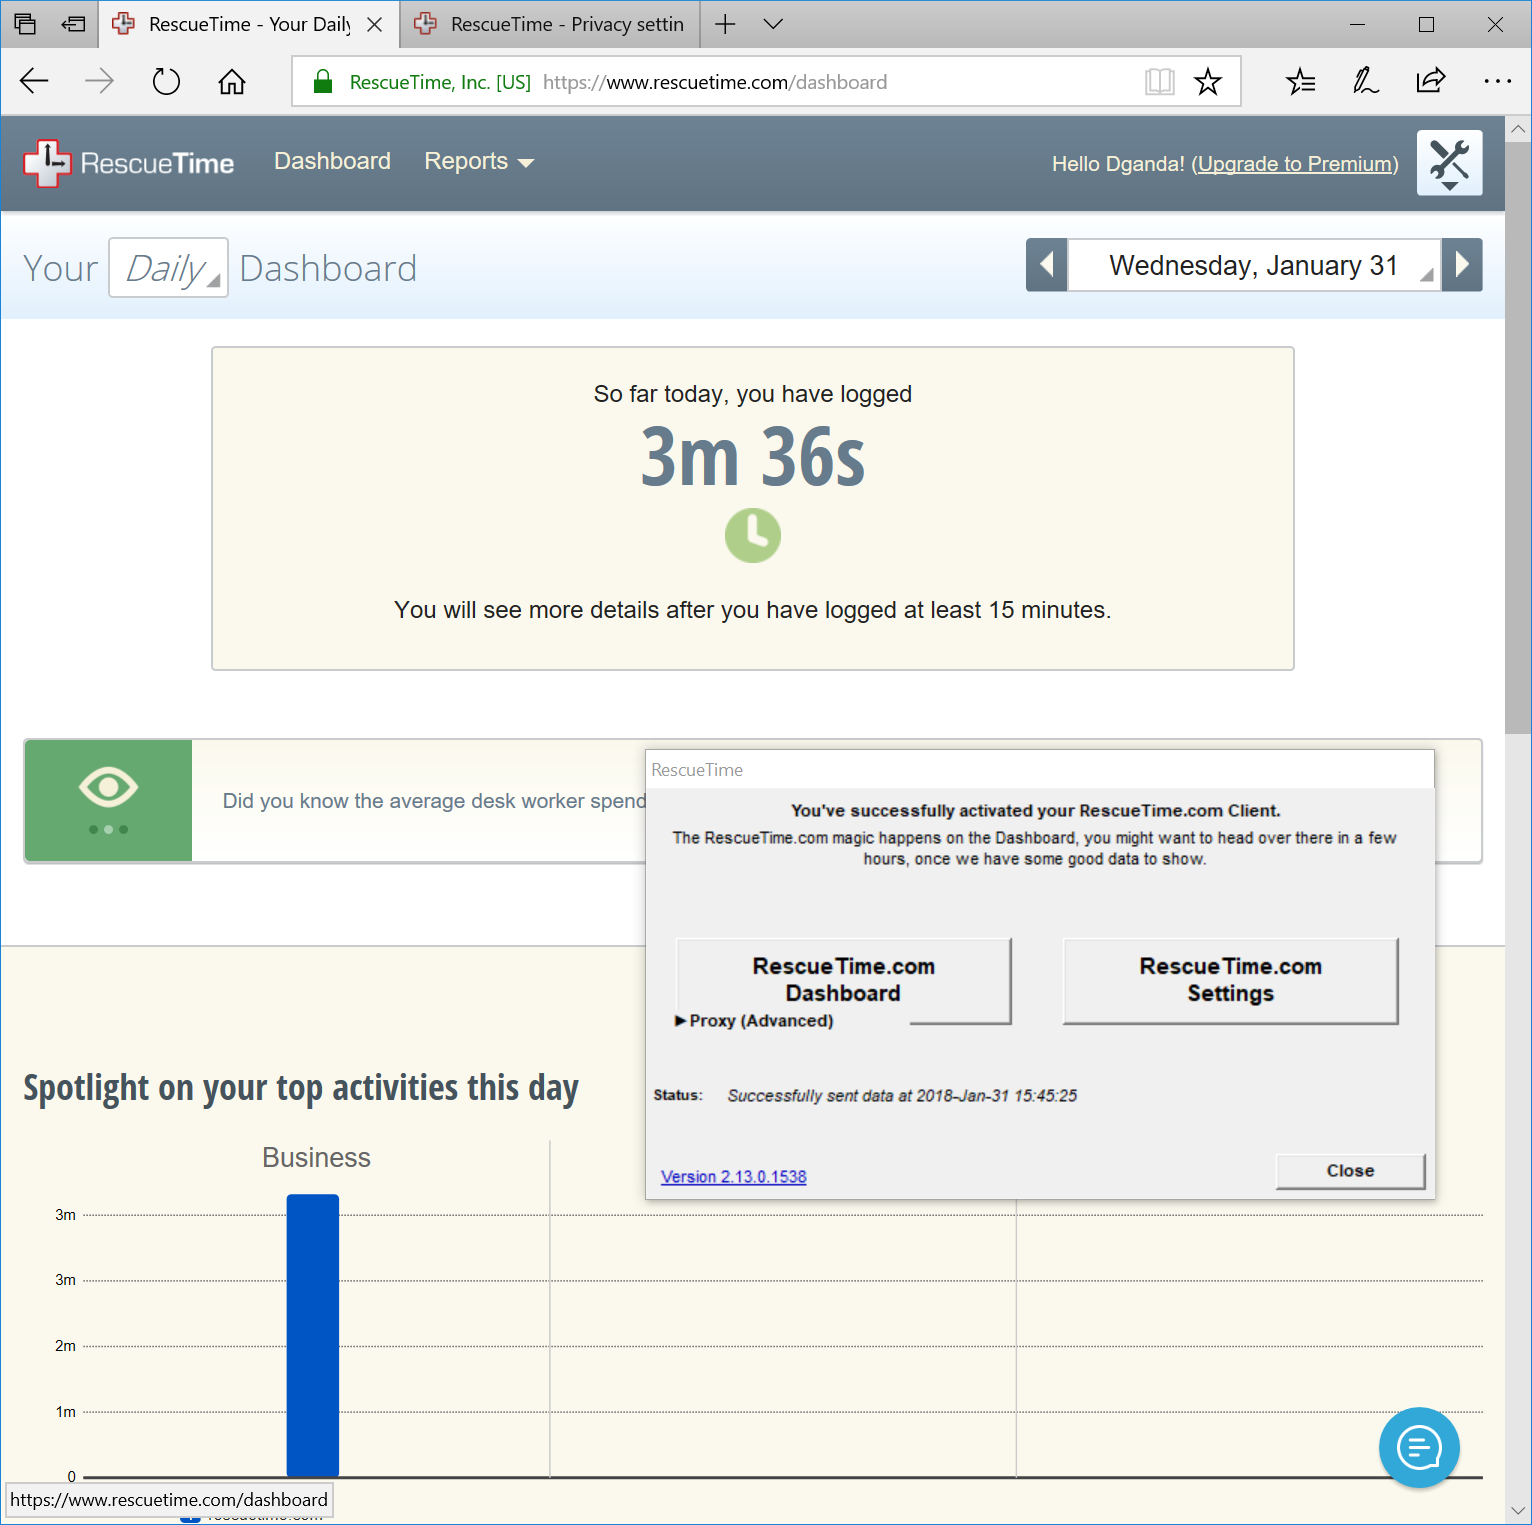
Task: Click RescueTime.com Settings button in dialog
Action: [x=1230, y=980]
